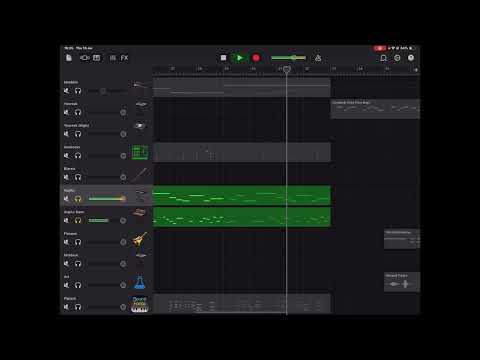Viewport: 480px width, 360px height.
Task: Toggle solo on the beat sequencer track
Action: click(x=78, y=156)
